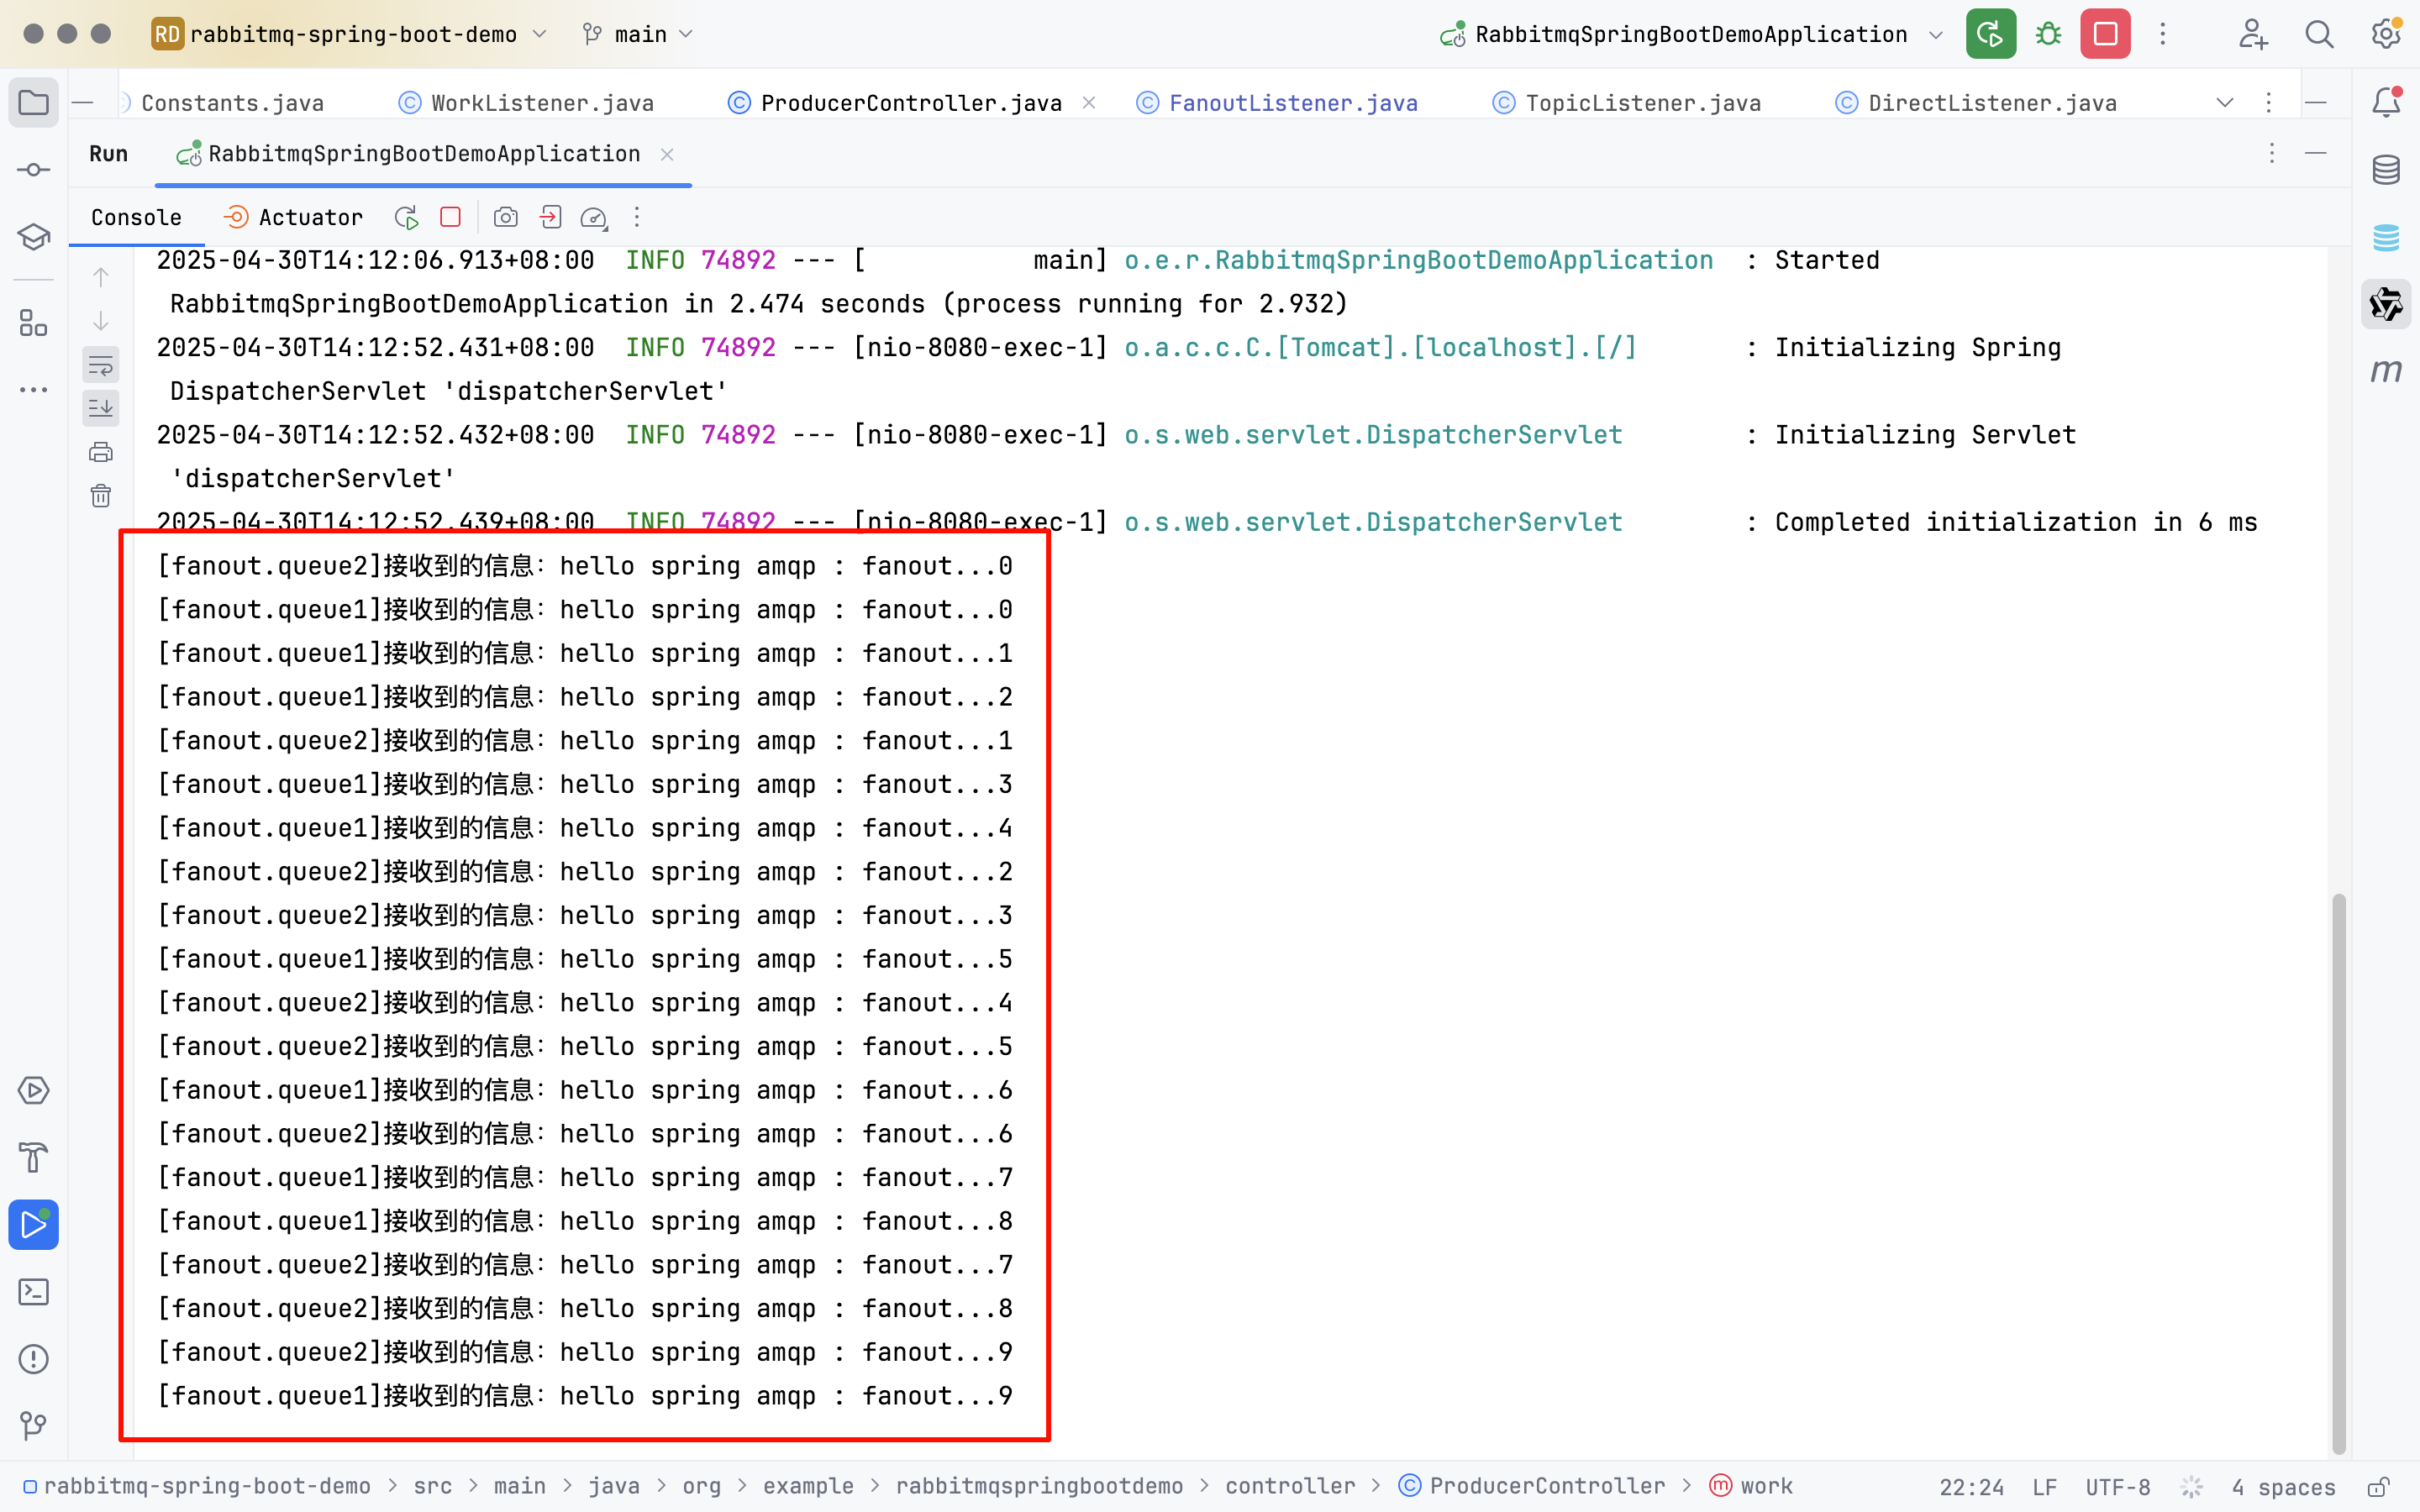Open the Build hammer tool window
The height and width of the screenshot is (1512, 2420).
pos(34,1157)
